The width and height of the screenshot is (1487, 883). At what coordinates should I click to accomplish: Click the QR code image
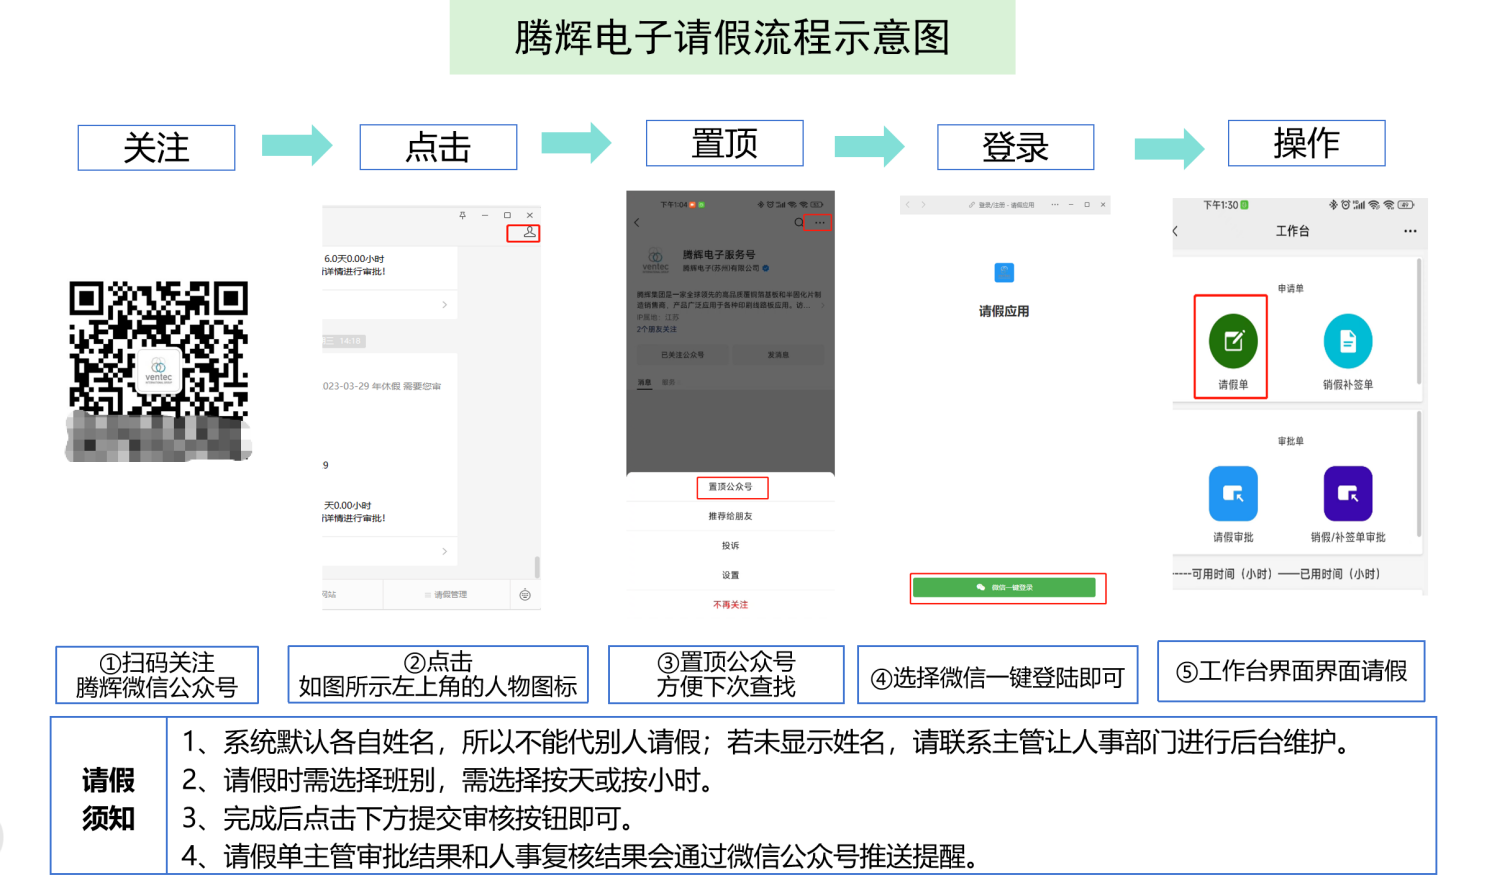click(158, 371)
